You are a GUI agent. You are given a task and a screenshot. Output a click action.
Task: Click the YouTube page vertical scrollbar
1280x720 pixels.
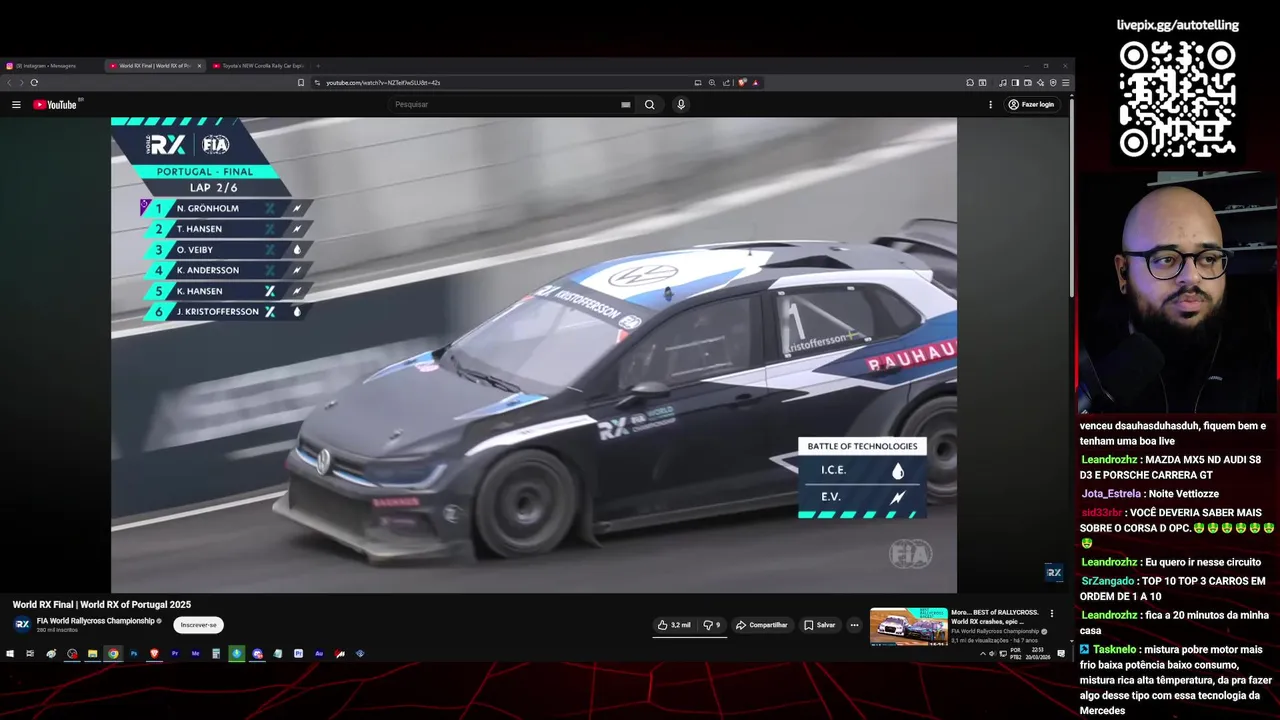[1071, 200]
